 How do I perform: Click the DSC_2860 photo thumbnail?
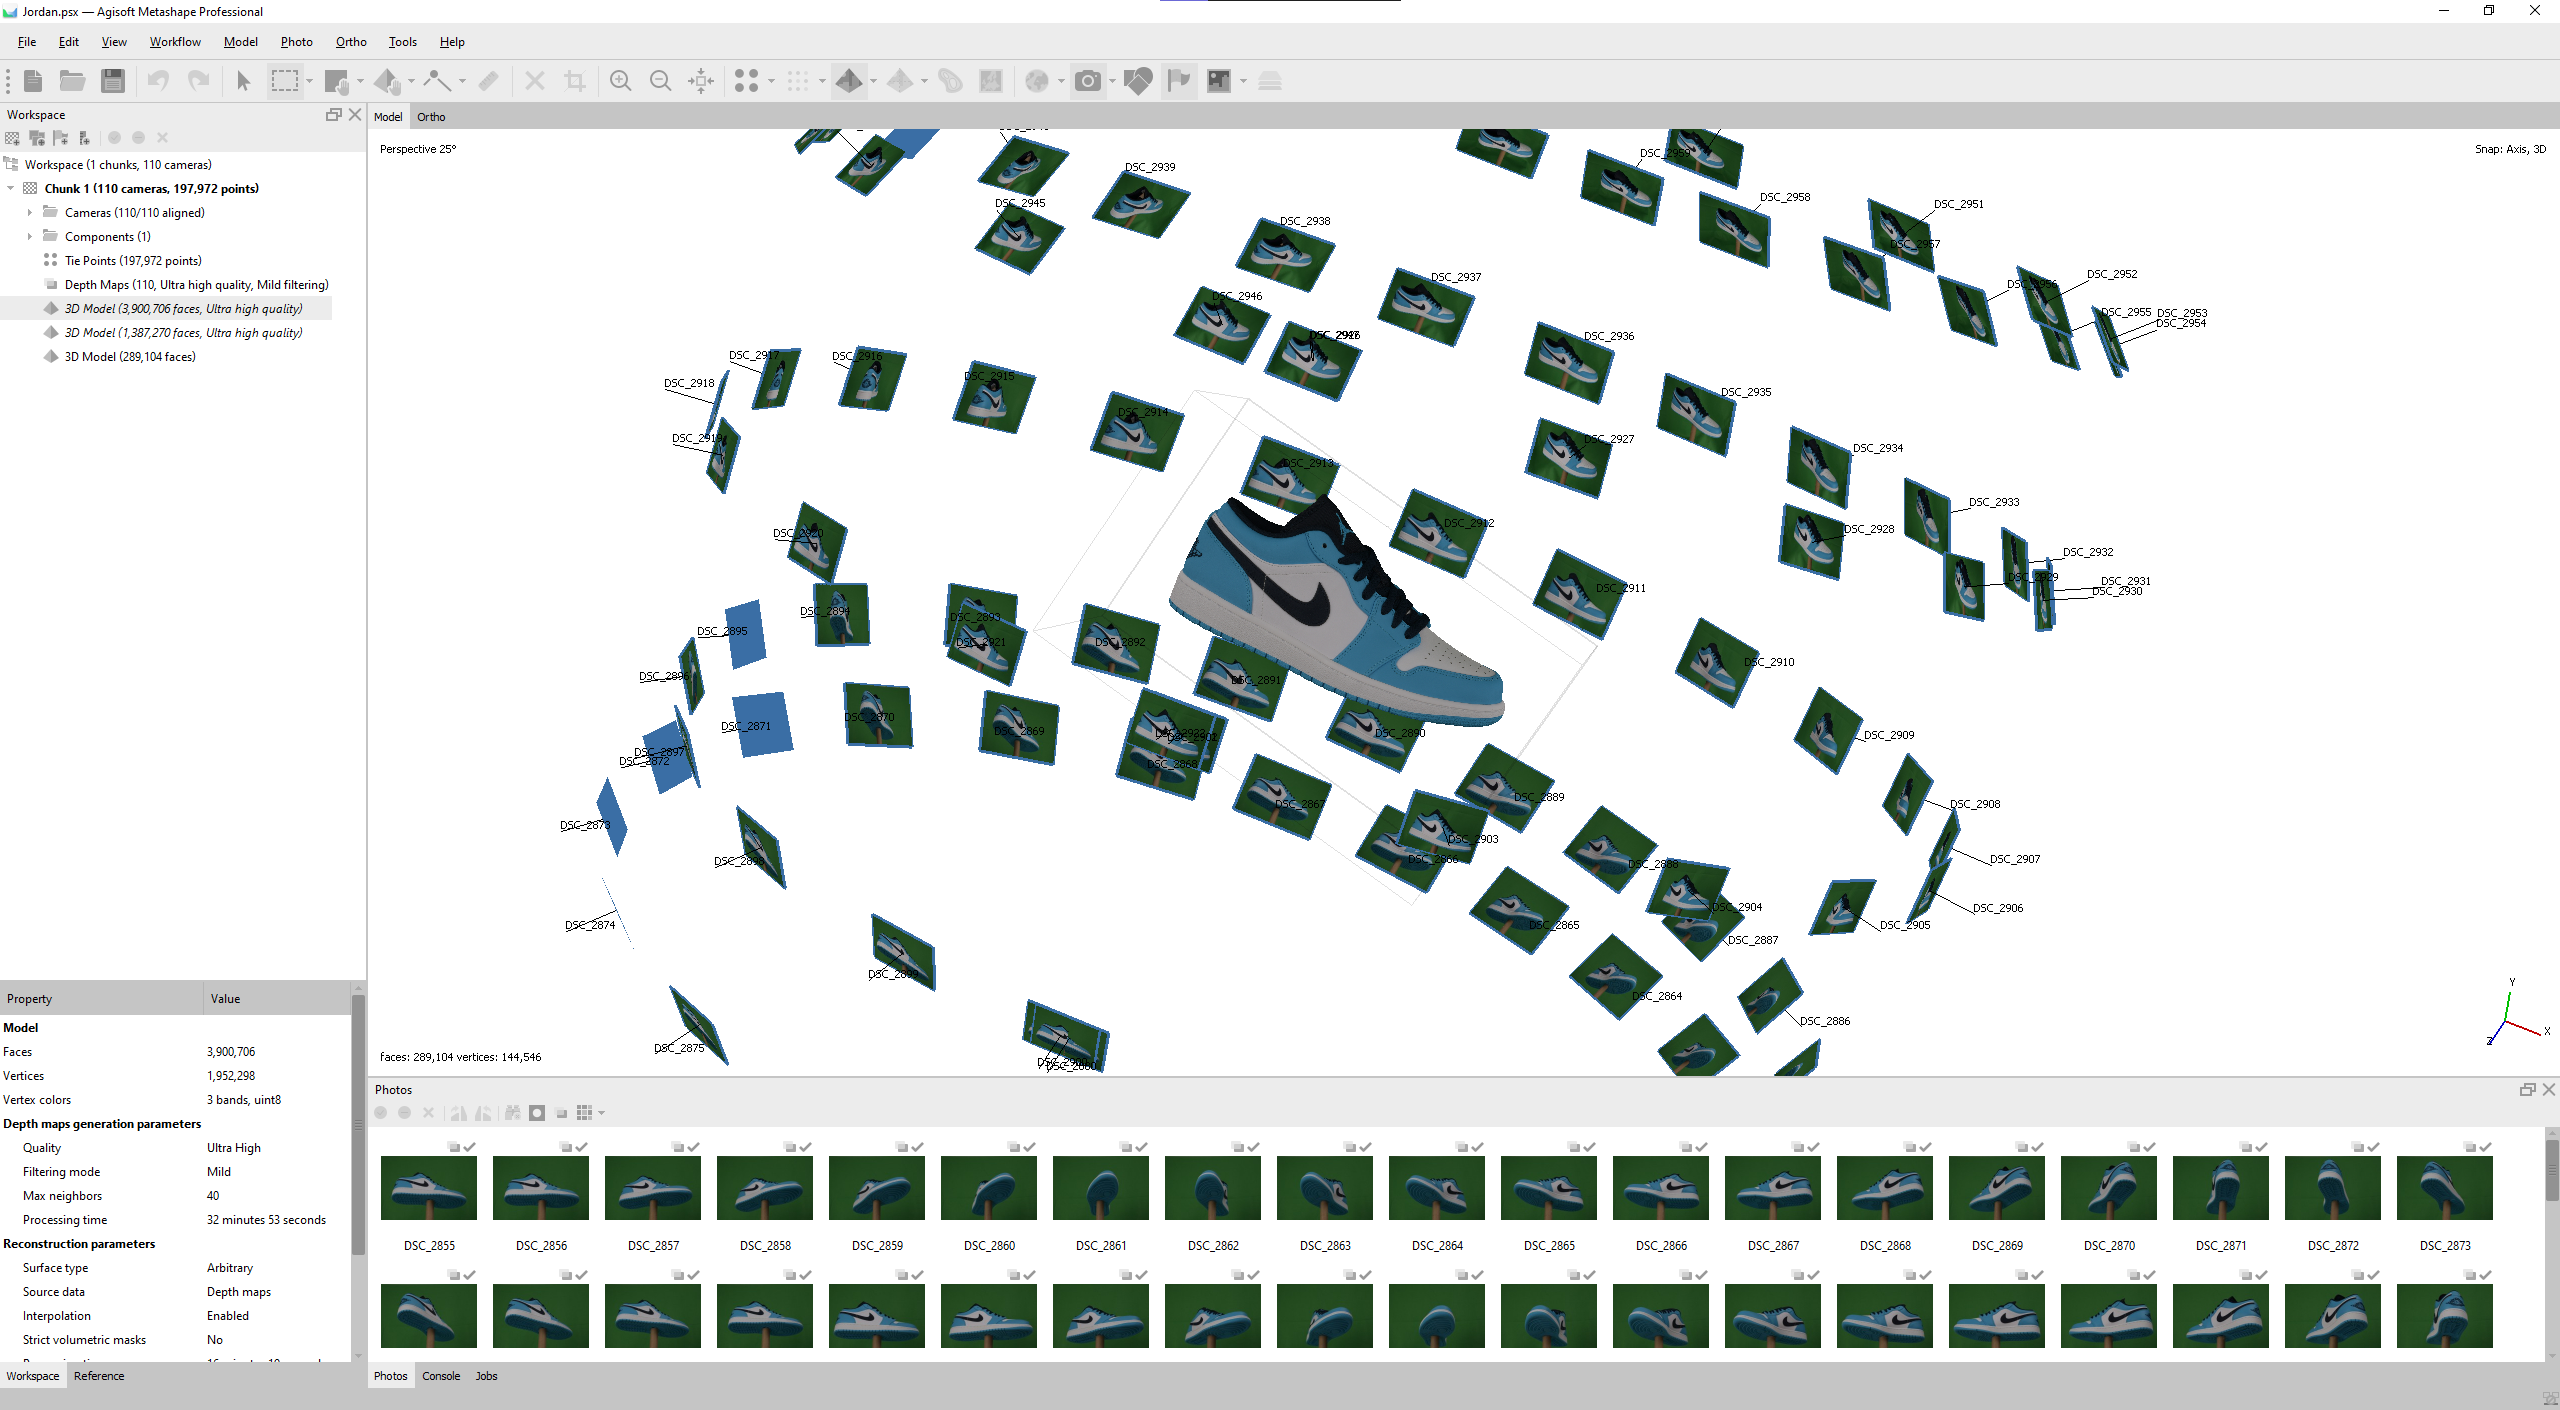989,1189
